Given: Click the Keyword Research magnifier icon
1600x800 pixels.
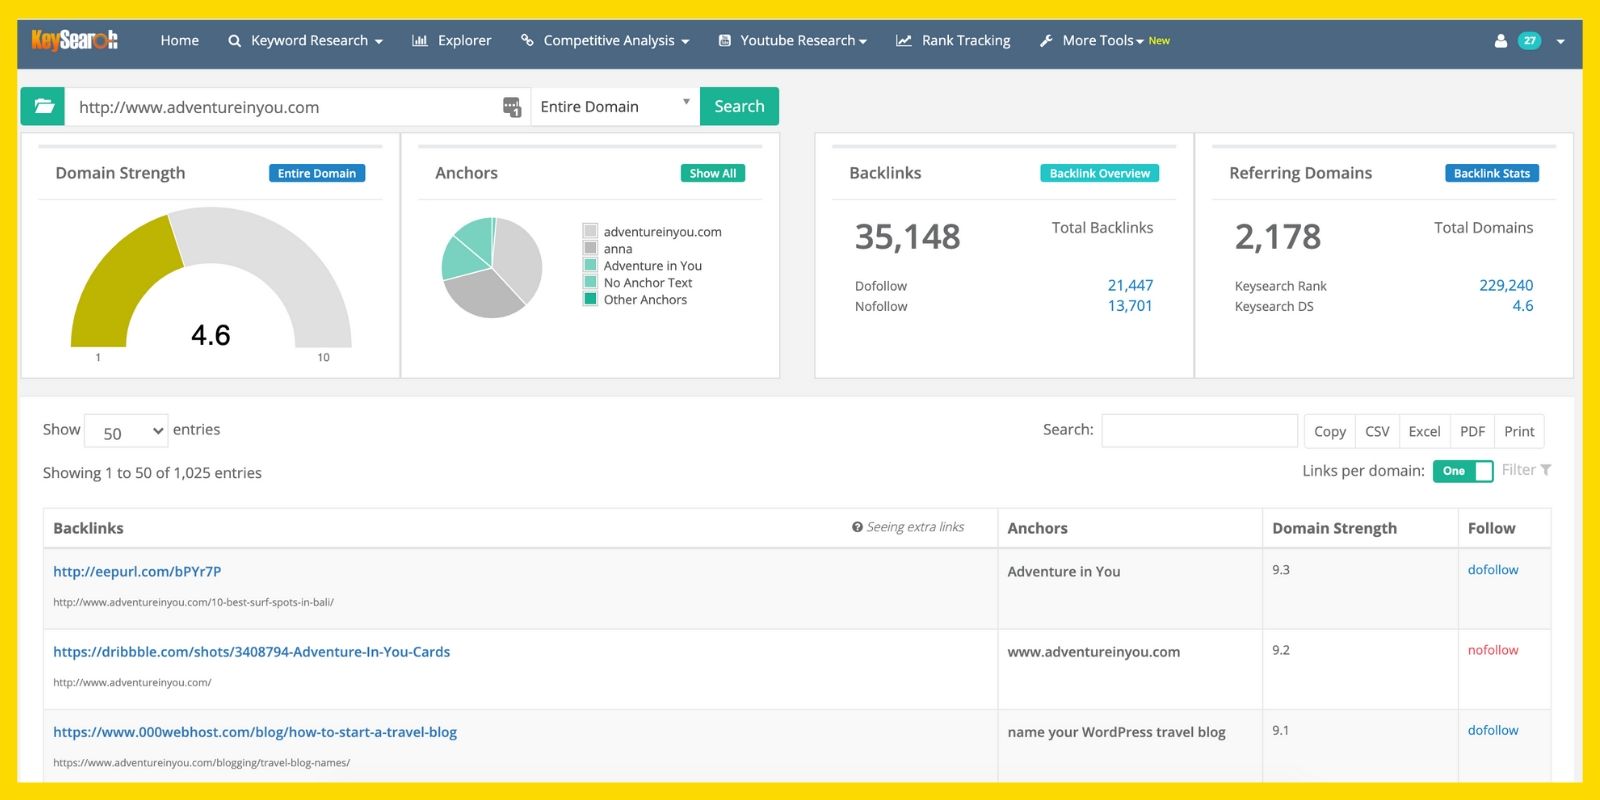Looking at the screenshot, I should [x=235, y=41].
